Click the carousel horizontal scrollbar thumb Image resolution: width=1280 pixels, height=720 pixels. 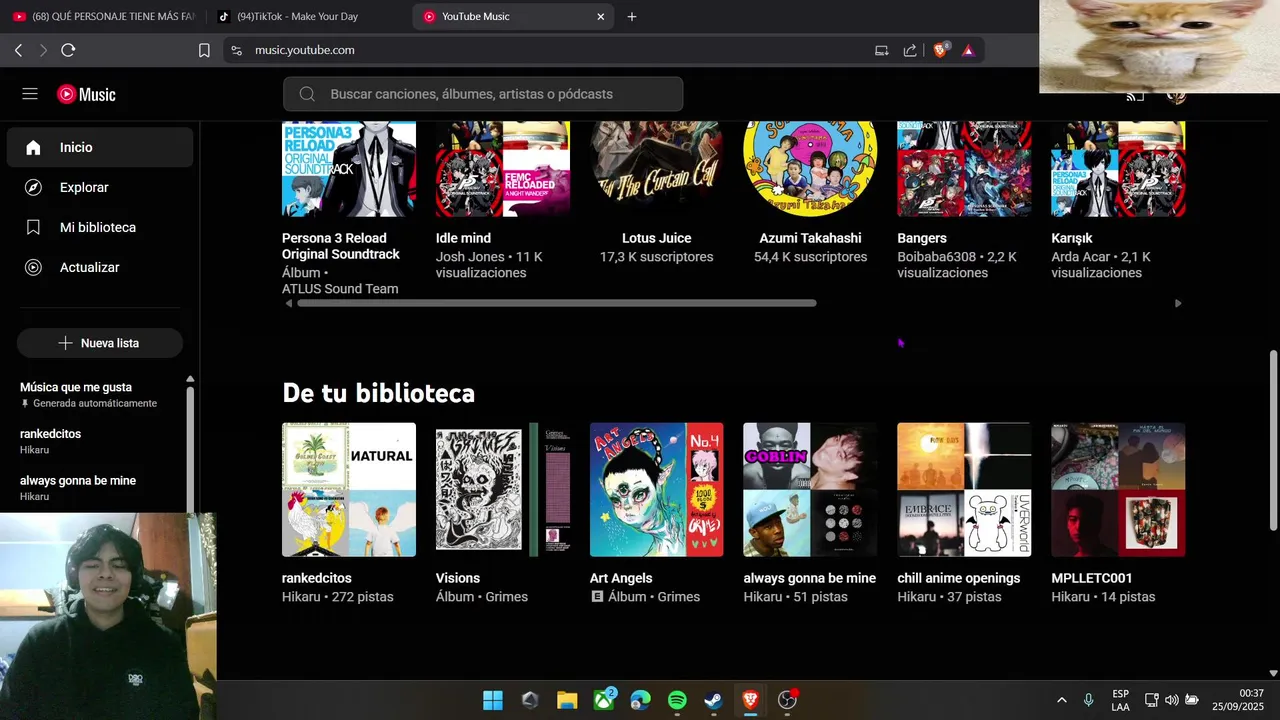(x=557, y=303)
